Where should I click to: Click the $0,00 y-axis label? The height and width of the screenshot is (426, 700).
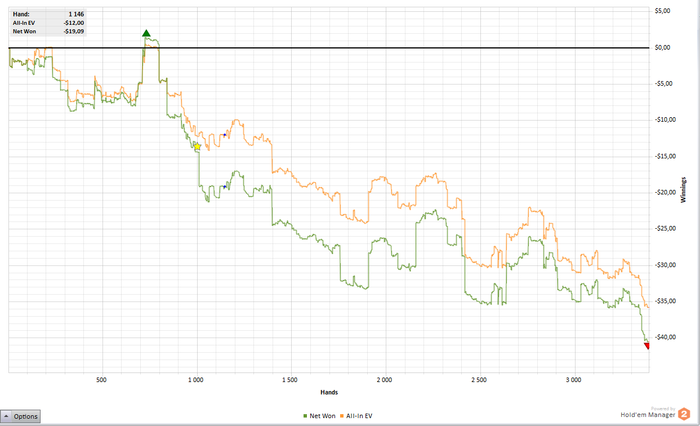pos(662,47)
